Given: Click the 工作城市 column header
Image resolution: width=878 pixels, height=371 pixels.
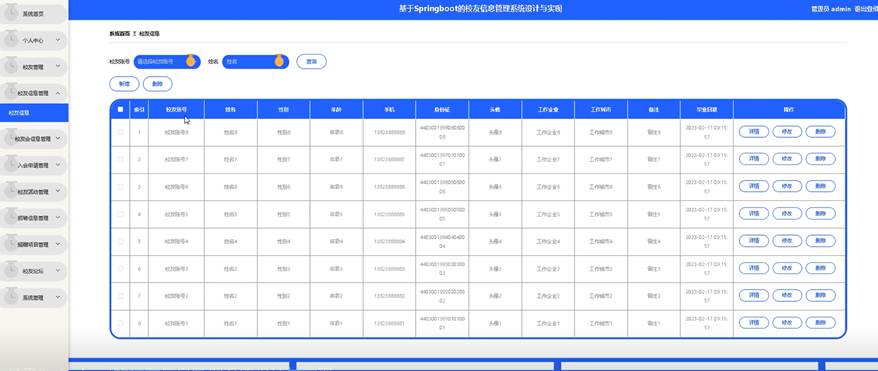Looking at the screenshot, I should (601, 110).
